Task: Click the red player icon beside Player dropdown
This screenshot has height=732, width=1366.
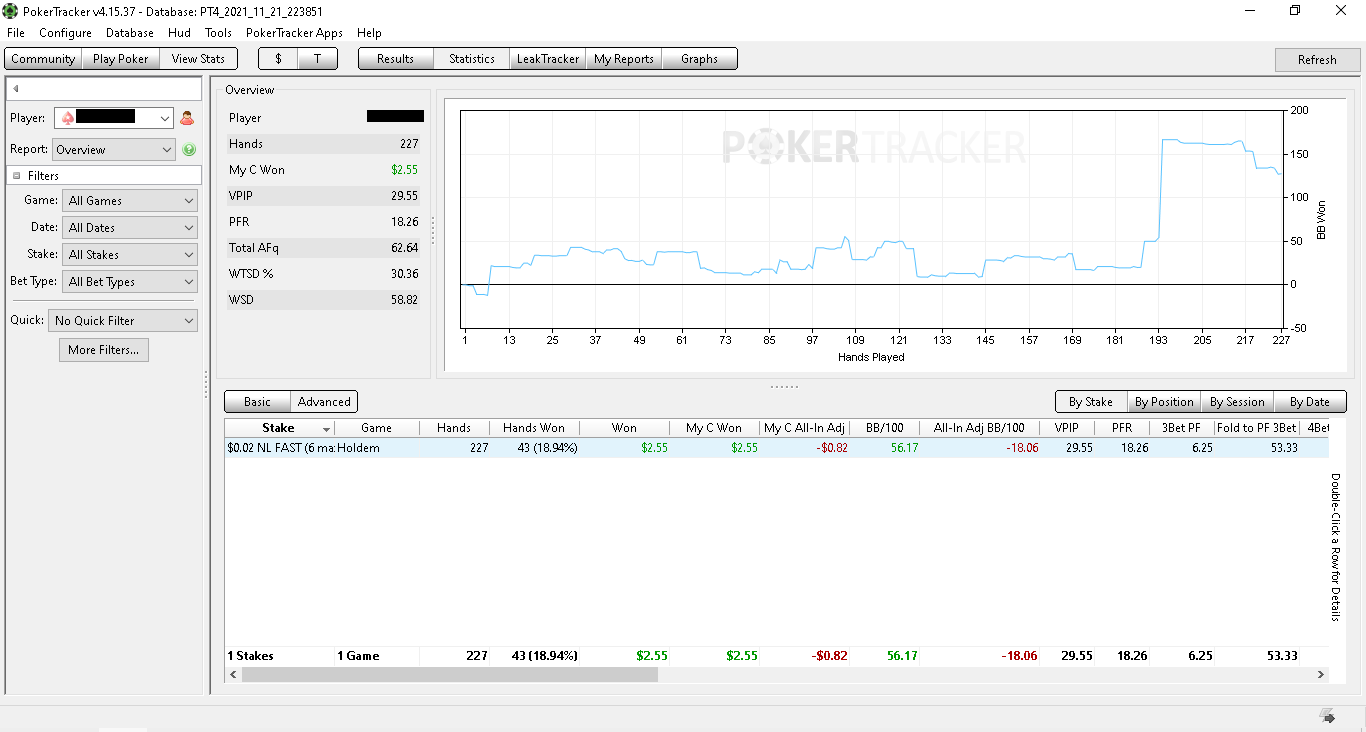Action: pyautogui.click(x=187, y=118)
